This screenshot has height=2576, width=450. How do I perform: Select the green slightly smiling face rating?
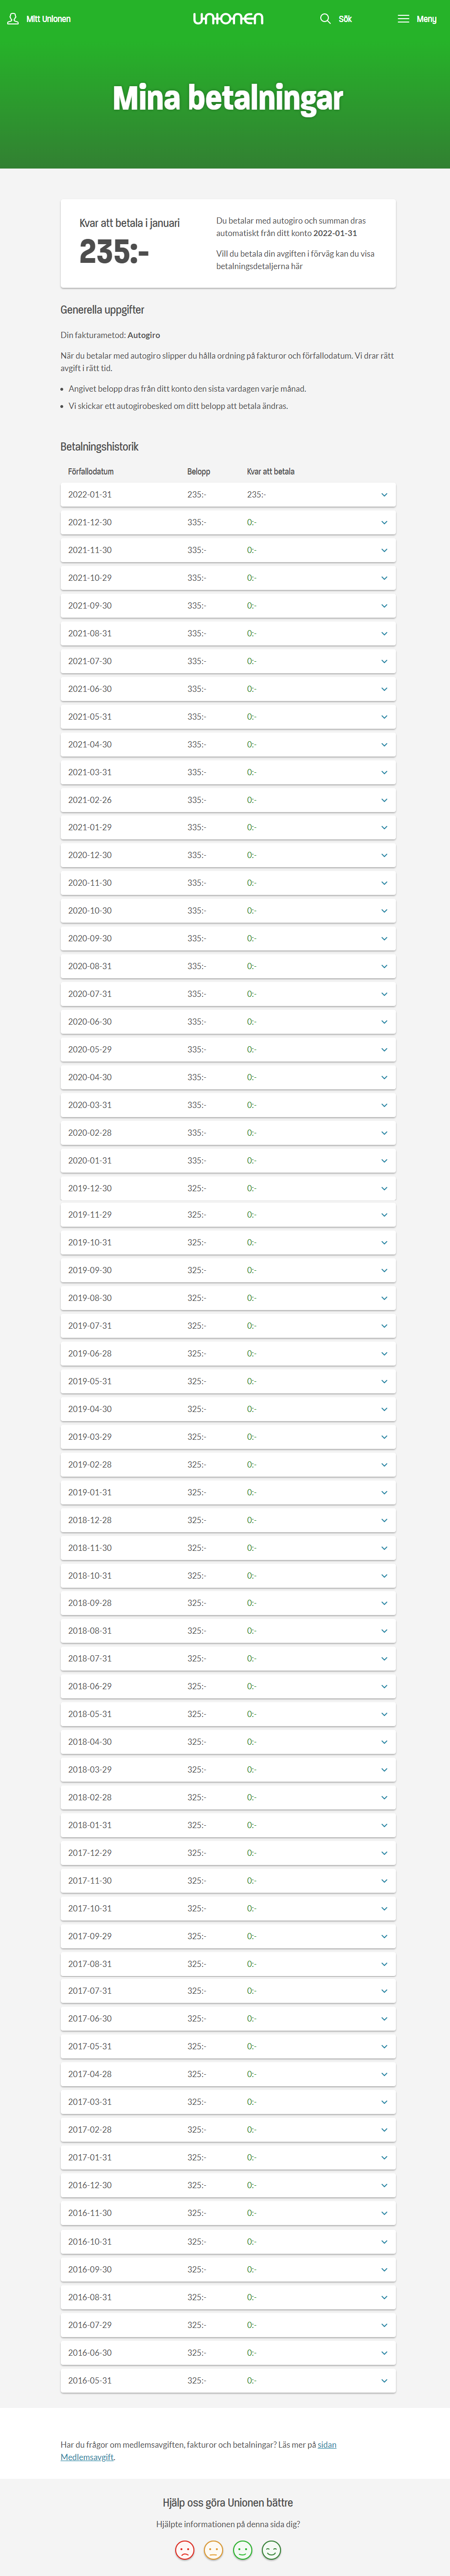(242, 2550)
